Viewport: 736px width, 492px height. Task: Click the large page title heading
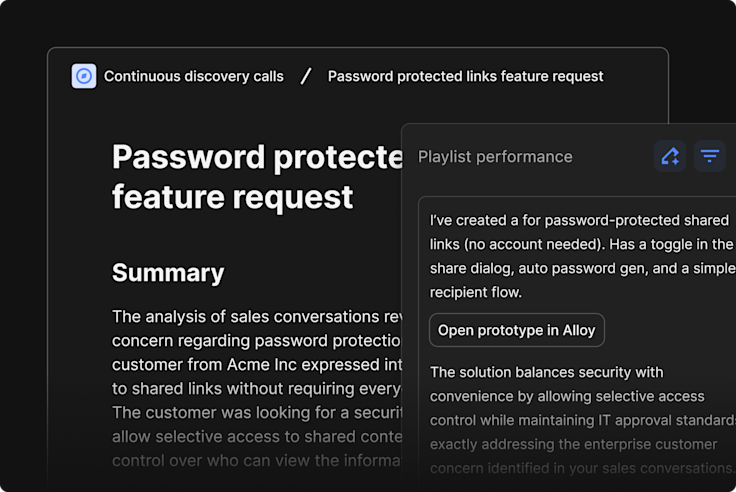tap(257, 177)
